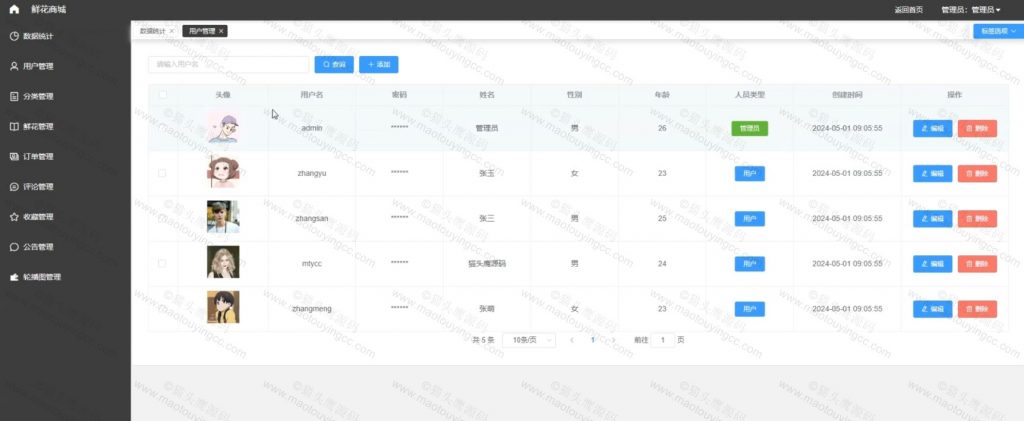1024x421 pixels.
Task: Click the 评论管理 sidebar icon
Action: 14,187
